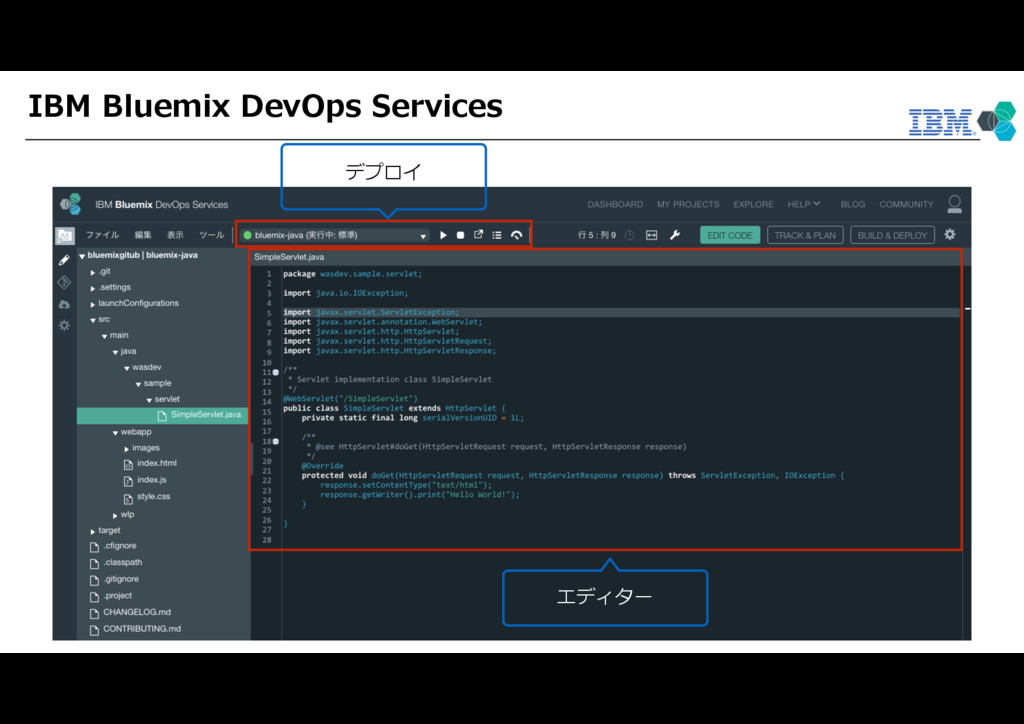Open the 表示 menu
Screen dimensions: 1024x724
175,235
